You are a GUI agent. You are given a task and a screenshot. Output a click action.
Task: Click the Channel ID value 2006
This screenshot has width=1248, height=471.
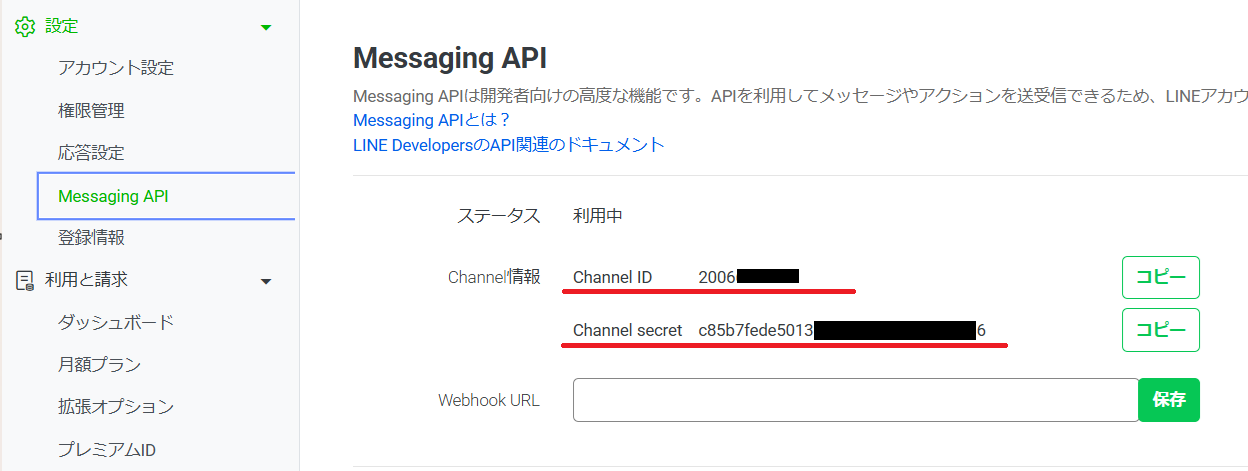tap(717, 277)
